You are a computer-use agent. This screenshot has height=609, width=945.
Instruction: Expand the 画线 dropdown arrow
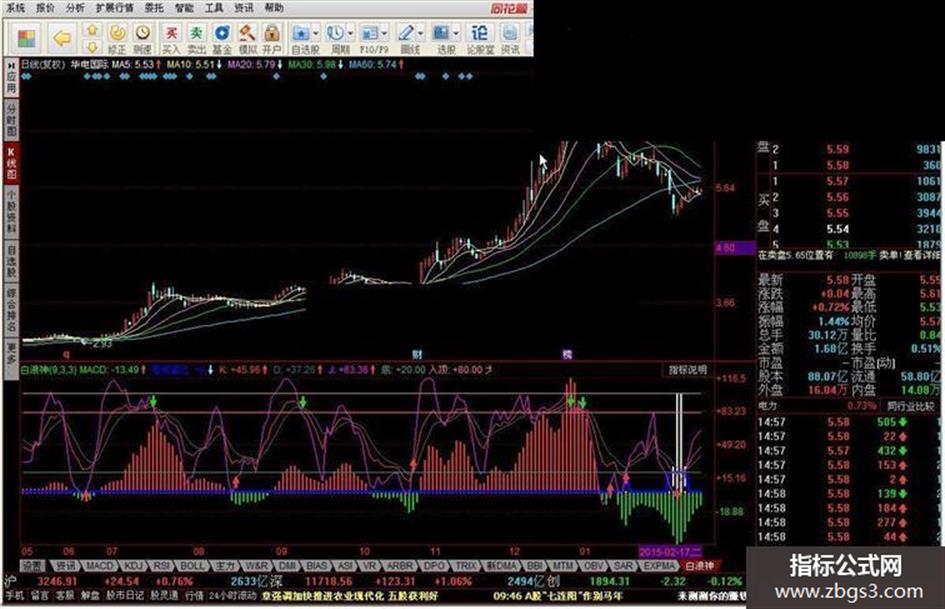(x=421, y=34)
